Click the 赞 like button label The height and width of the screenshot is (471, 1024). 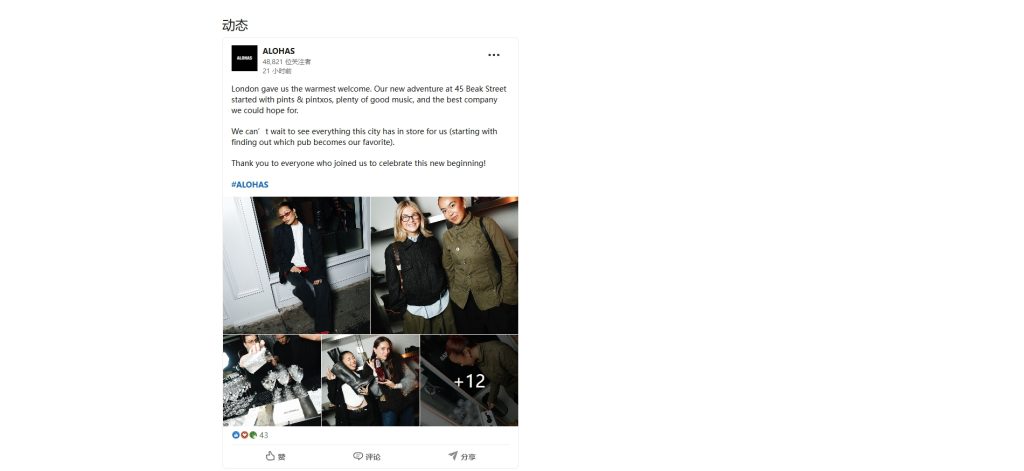[x=281, y=457]
